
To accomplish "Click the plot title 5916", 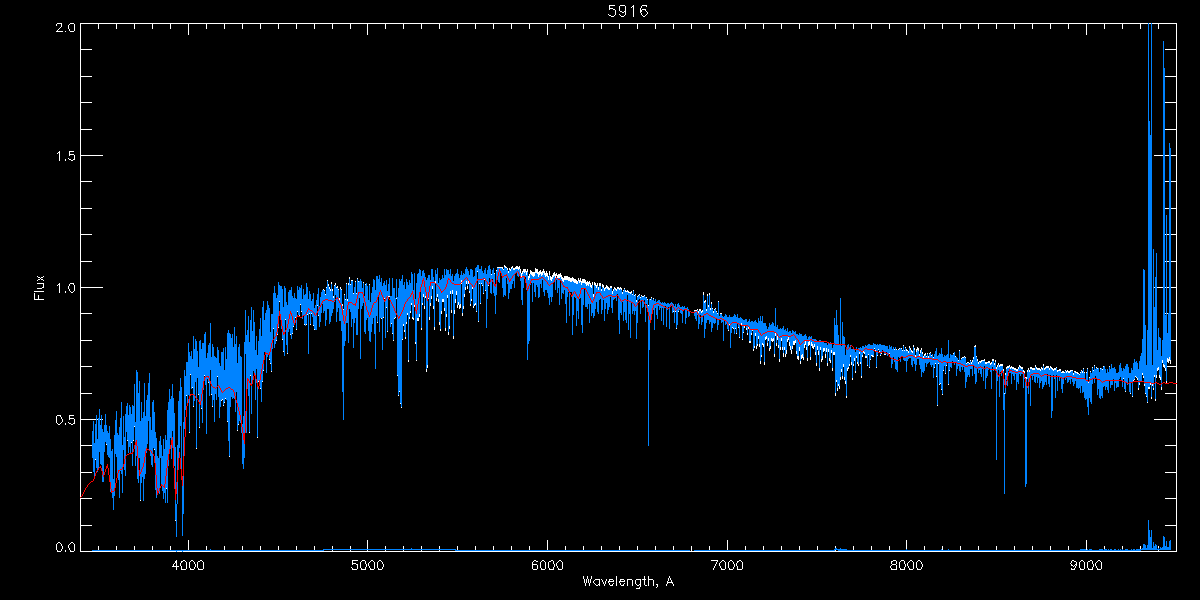I will [x=628, y=11].
